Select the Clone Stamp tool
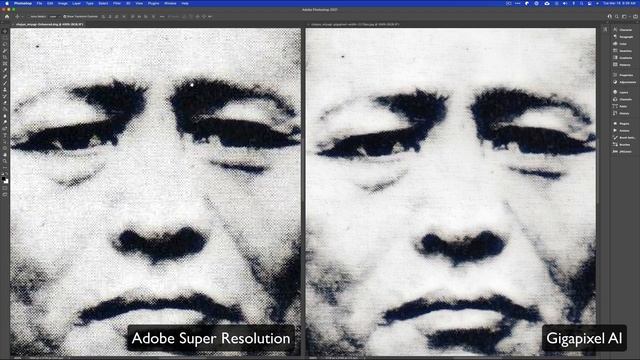 click(x=5, y=90)
